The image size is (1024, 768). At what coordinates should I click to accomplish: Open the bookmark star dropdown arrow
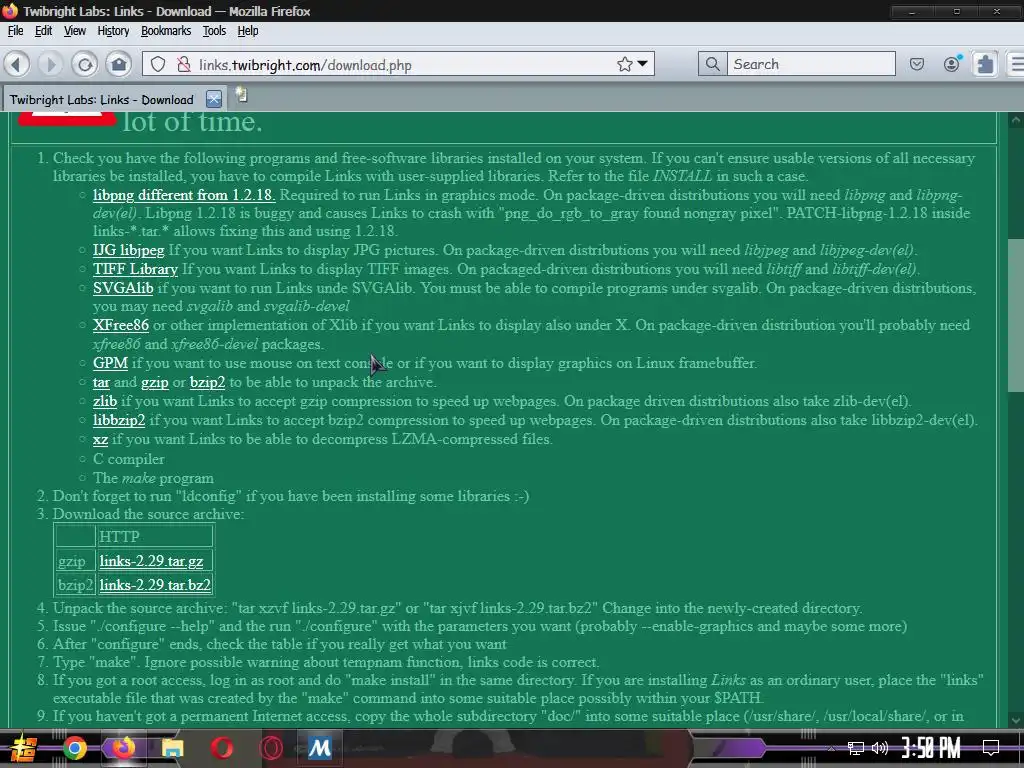(643, 64)
